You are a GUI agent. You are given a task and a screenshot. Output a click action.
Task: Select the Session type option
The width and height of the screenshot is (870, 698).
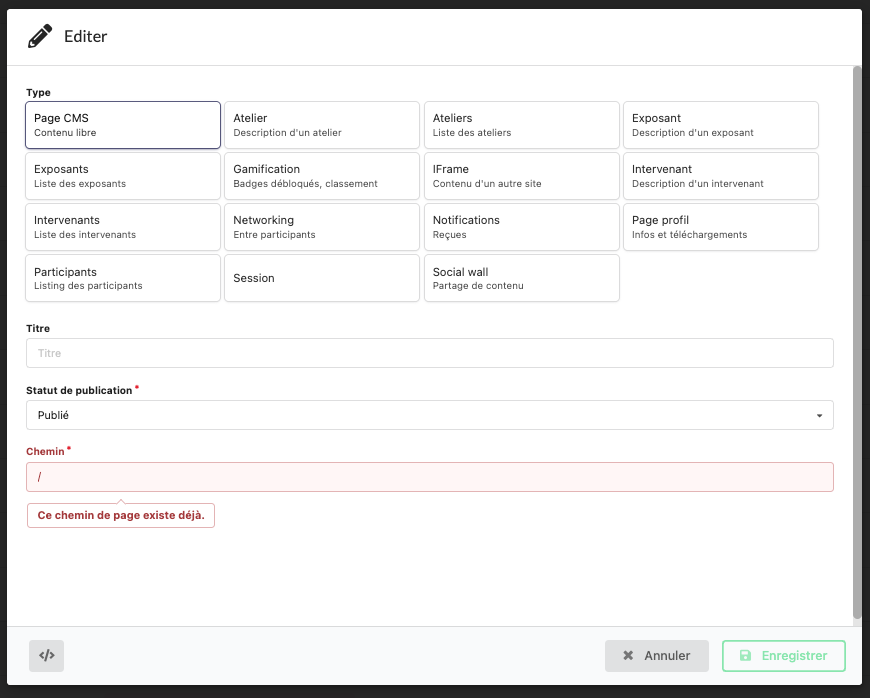click(321, 278)
